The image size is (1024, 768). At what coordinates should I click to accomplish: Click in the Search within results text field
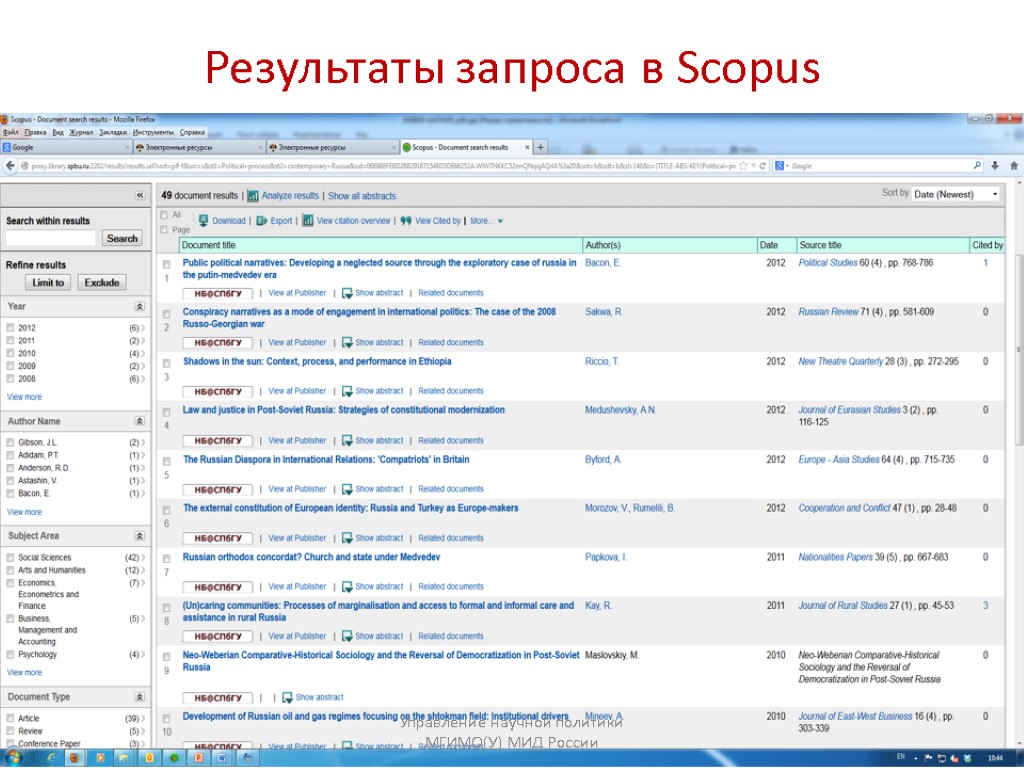(x=50, y=238)
